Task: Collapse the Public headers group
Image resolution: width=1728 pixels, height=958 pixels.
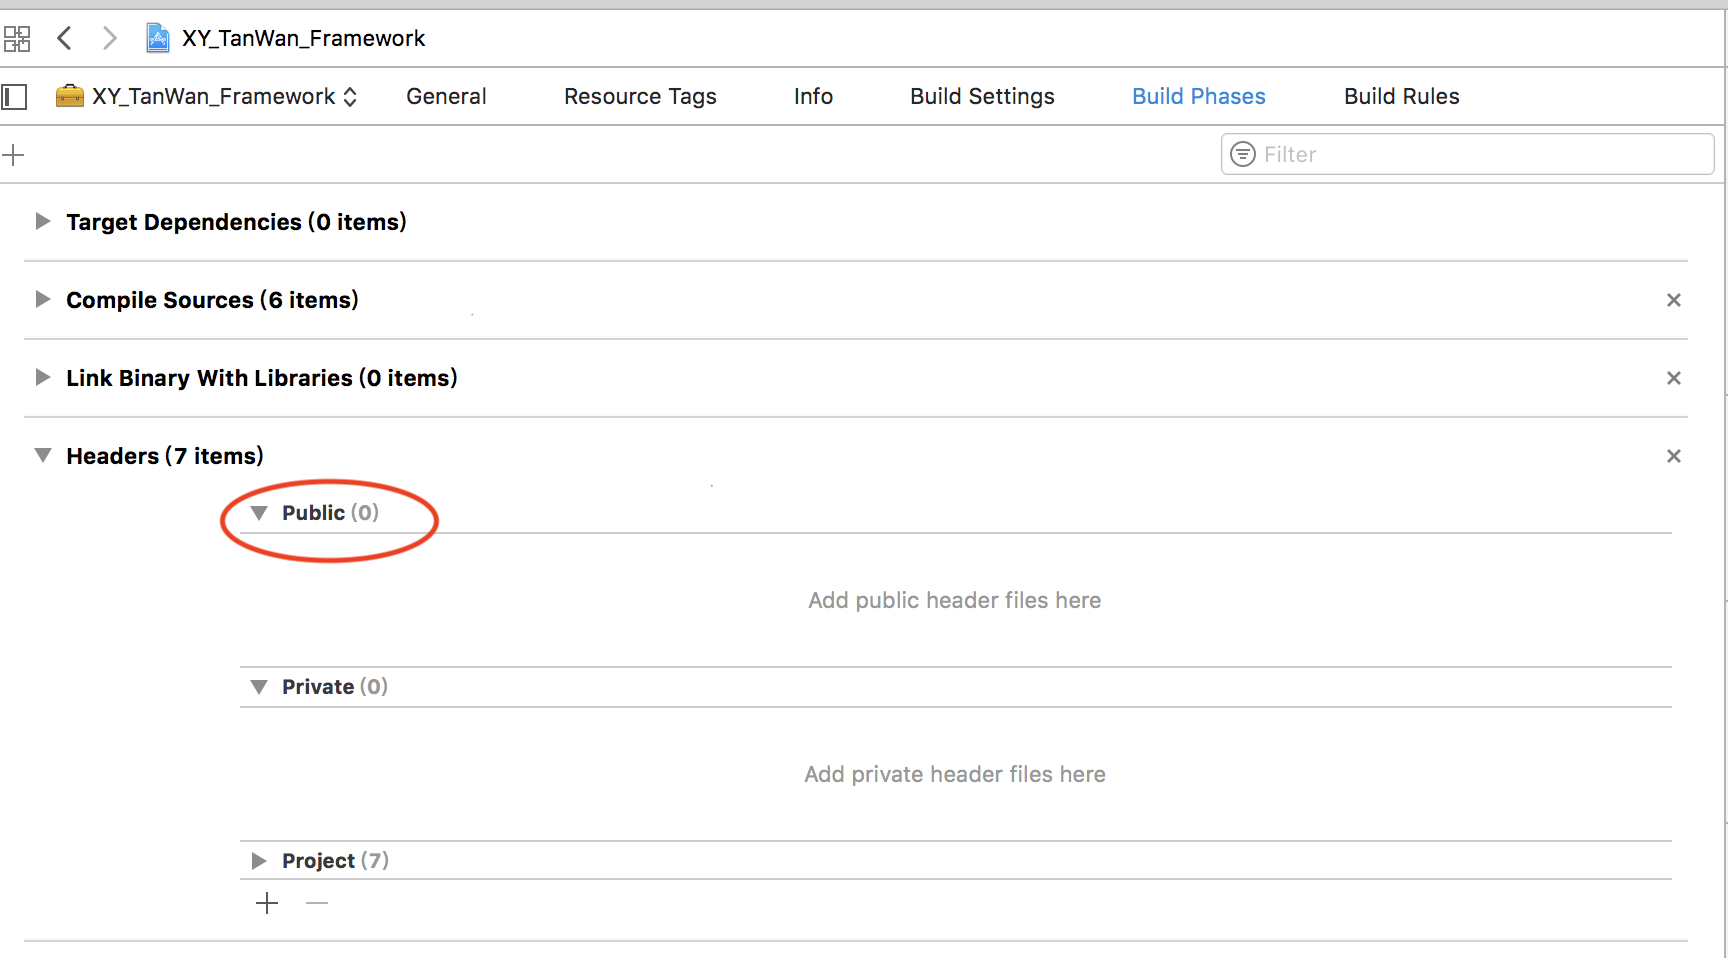Action: click(x=259, y=513)
